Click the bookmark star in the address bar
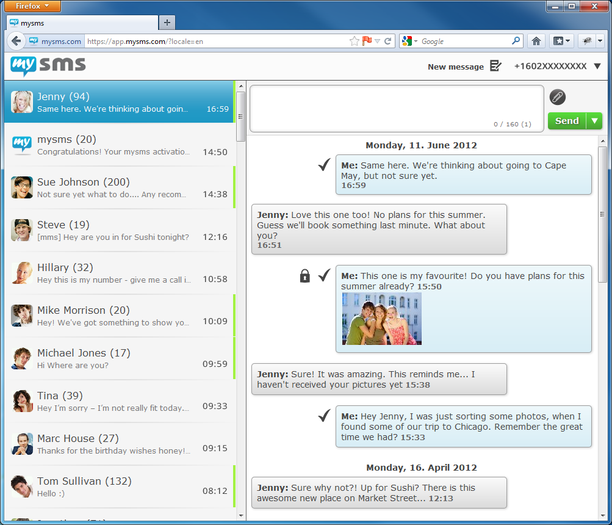Screen dimensions: 612x525 pyautogui.click(x=354, y=41)
